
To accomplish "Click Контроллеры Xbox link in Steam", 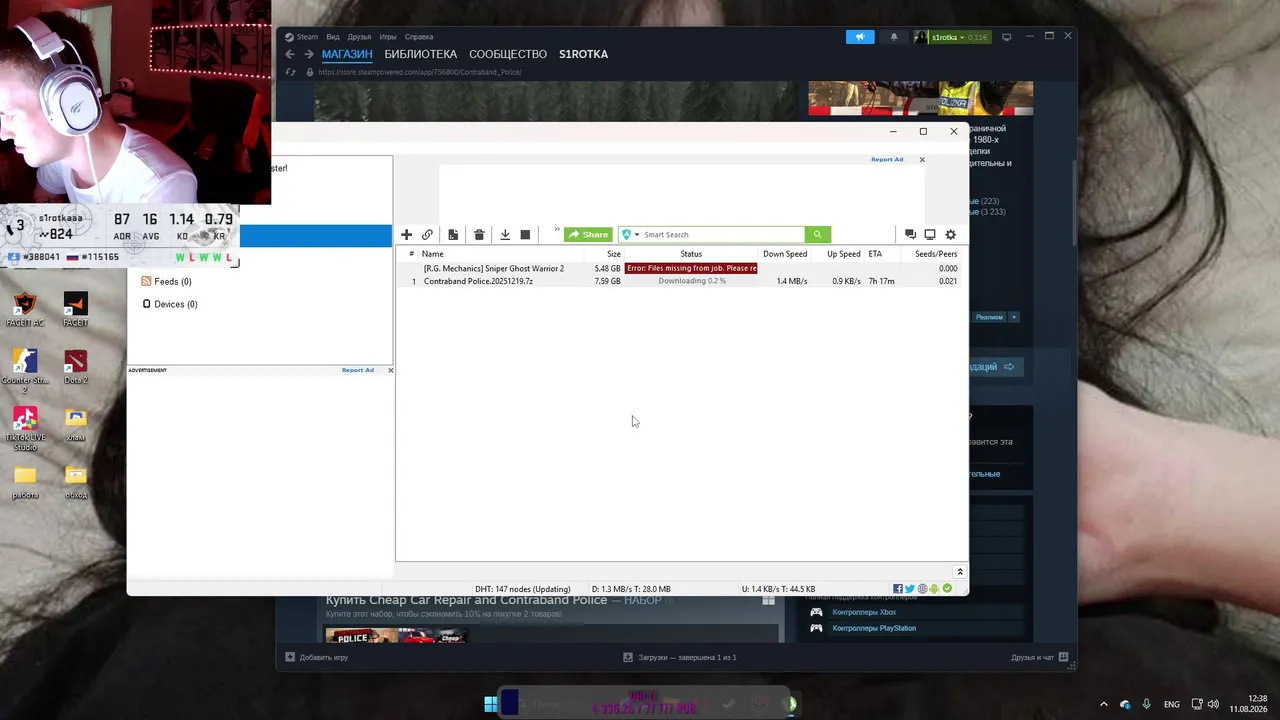I will (864, 612).
